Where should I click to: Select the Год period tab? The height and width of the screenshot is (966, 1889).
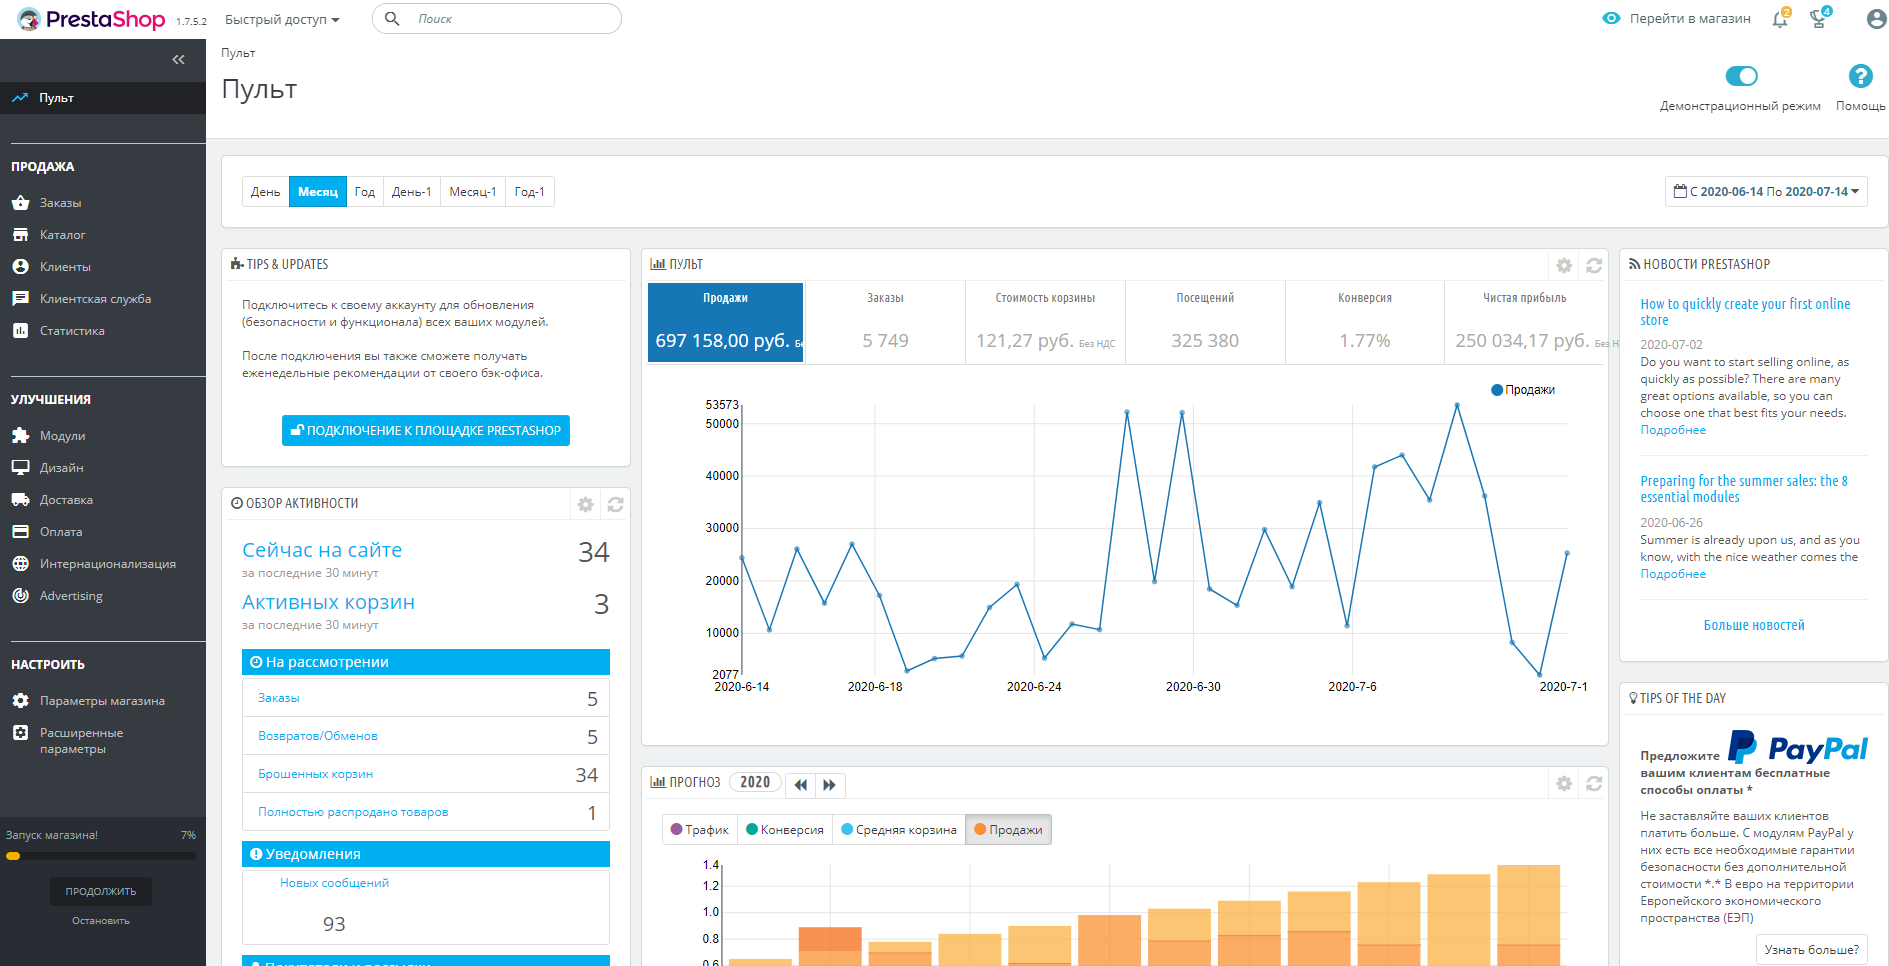click(365, 191)
